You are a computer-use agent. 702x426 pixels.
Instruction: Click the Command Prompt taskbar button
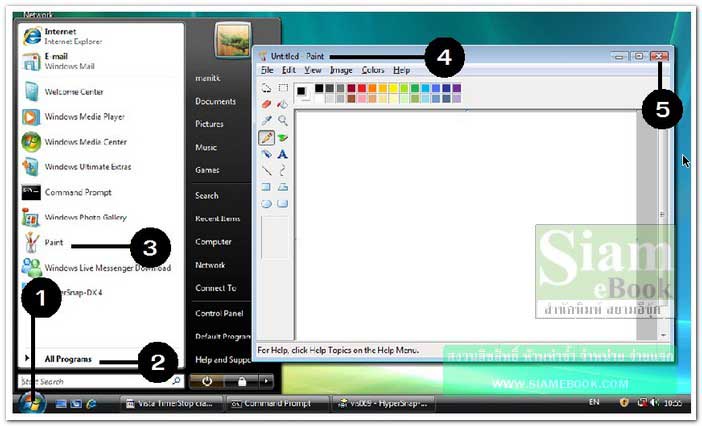point(278,404)
